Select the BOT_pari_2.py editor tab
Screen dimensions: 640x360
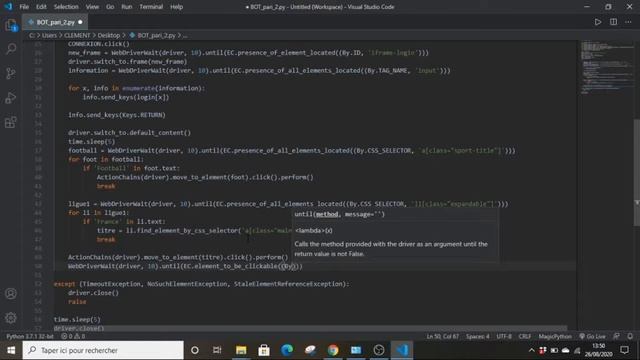coord(55,22)
